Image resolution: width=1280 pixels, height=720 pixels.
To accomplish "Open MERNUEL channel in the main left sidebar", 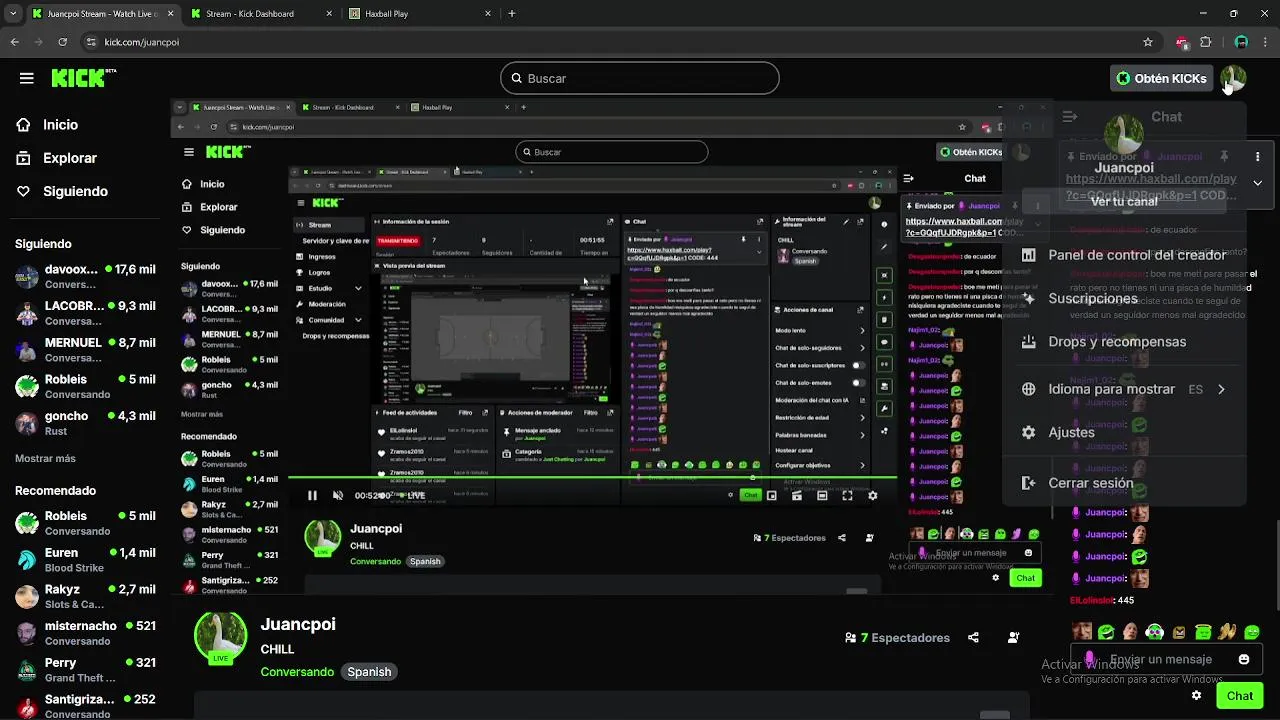I will pyautogui.click(x=85, y=349).
